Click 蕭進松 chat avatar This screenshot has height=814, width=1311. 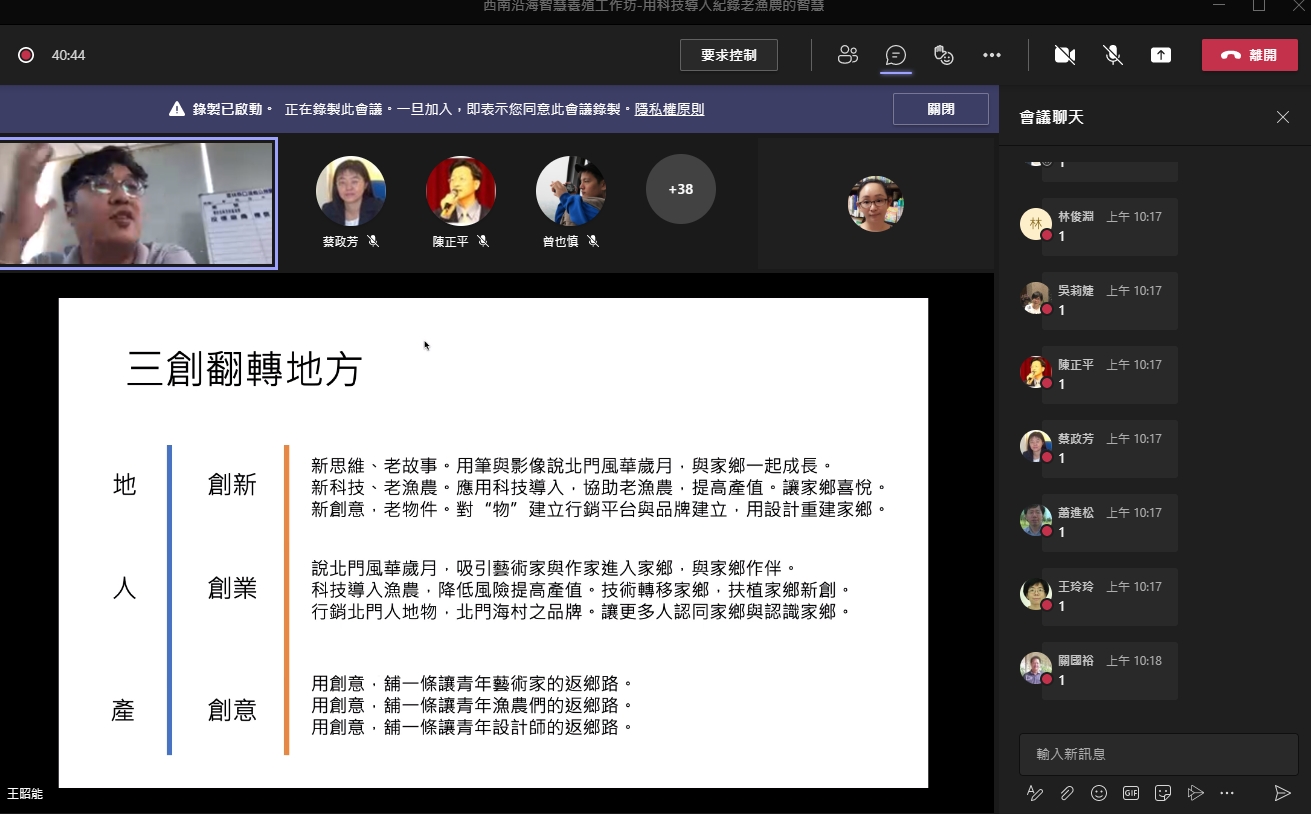click(1035, 520)
